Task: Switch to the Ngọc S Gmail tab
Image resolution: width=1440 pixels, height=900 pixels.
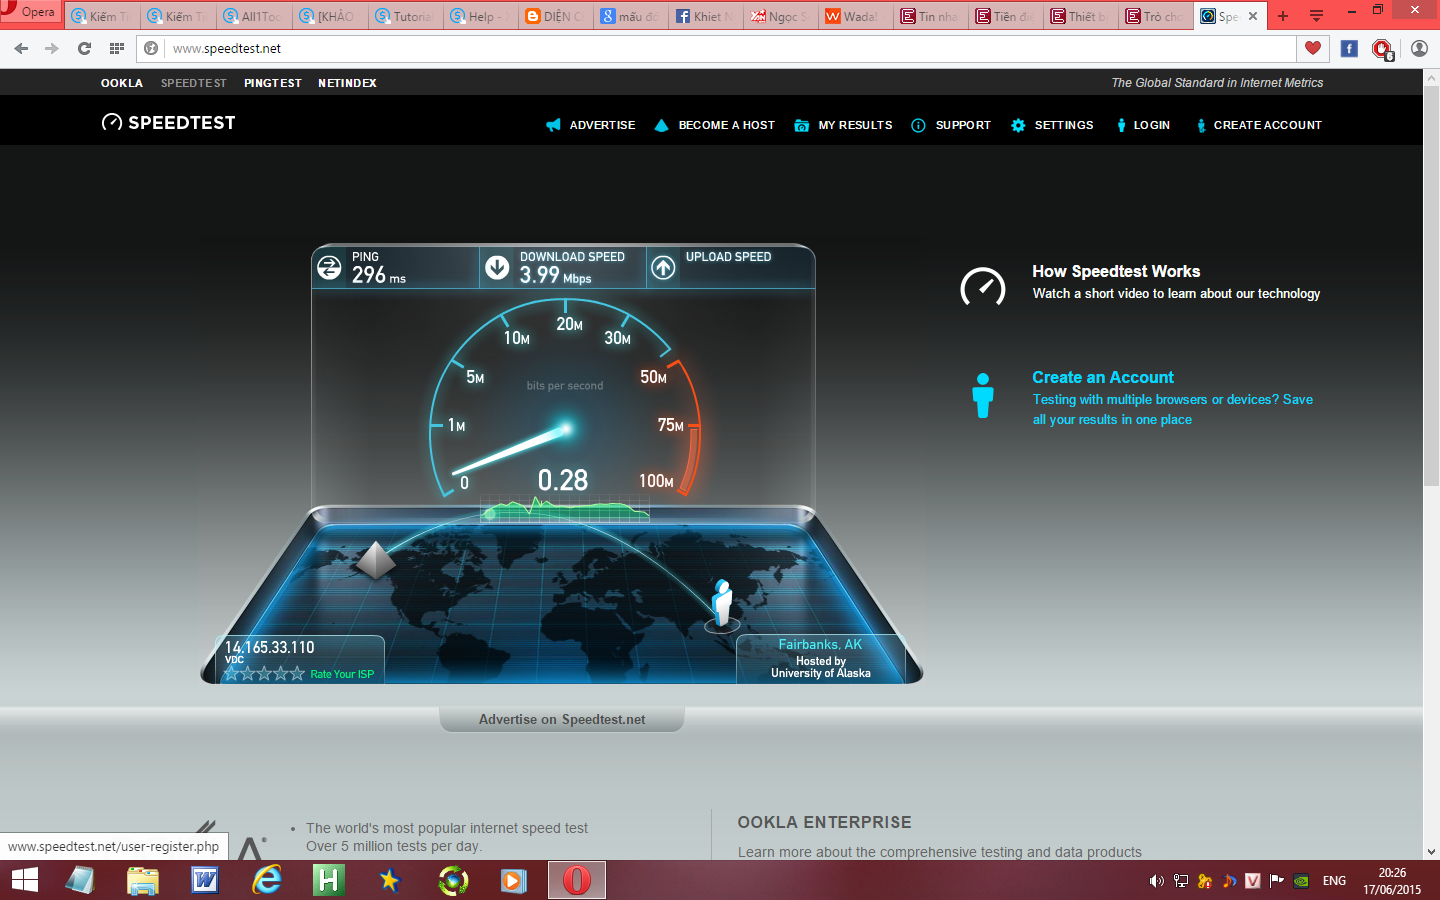Action: (781, 16)
